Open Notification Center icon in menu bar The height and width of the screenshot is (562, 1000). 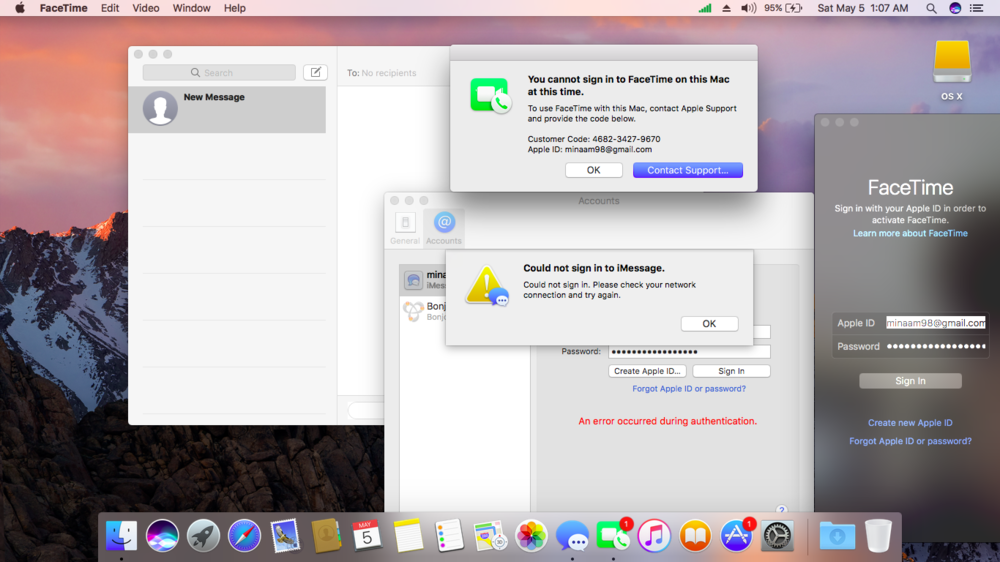pos(976,8)
